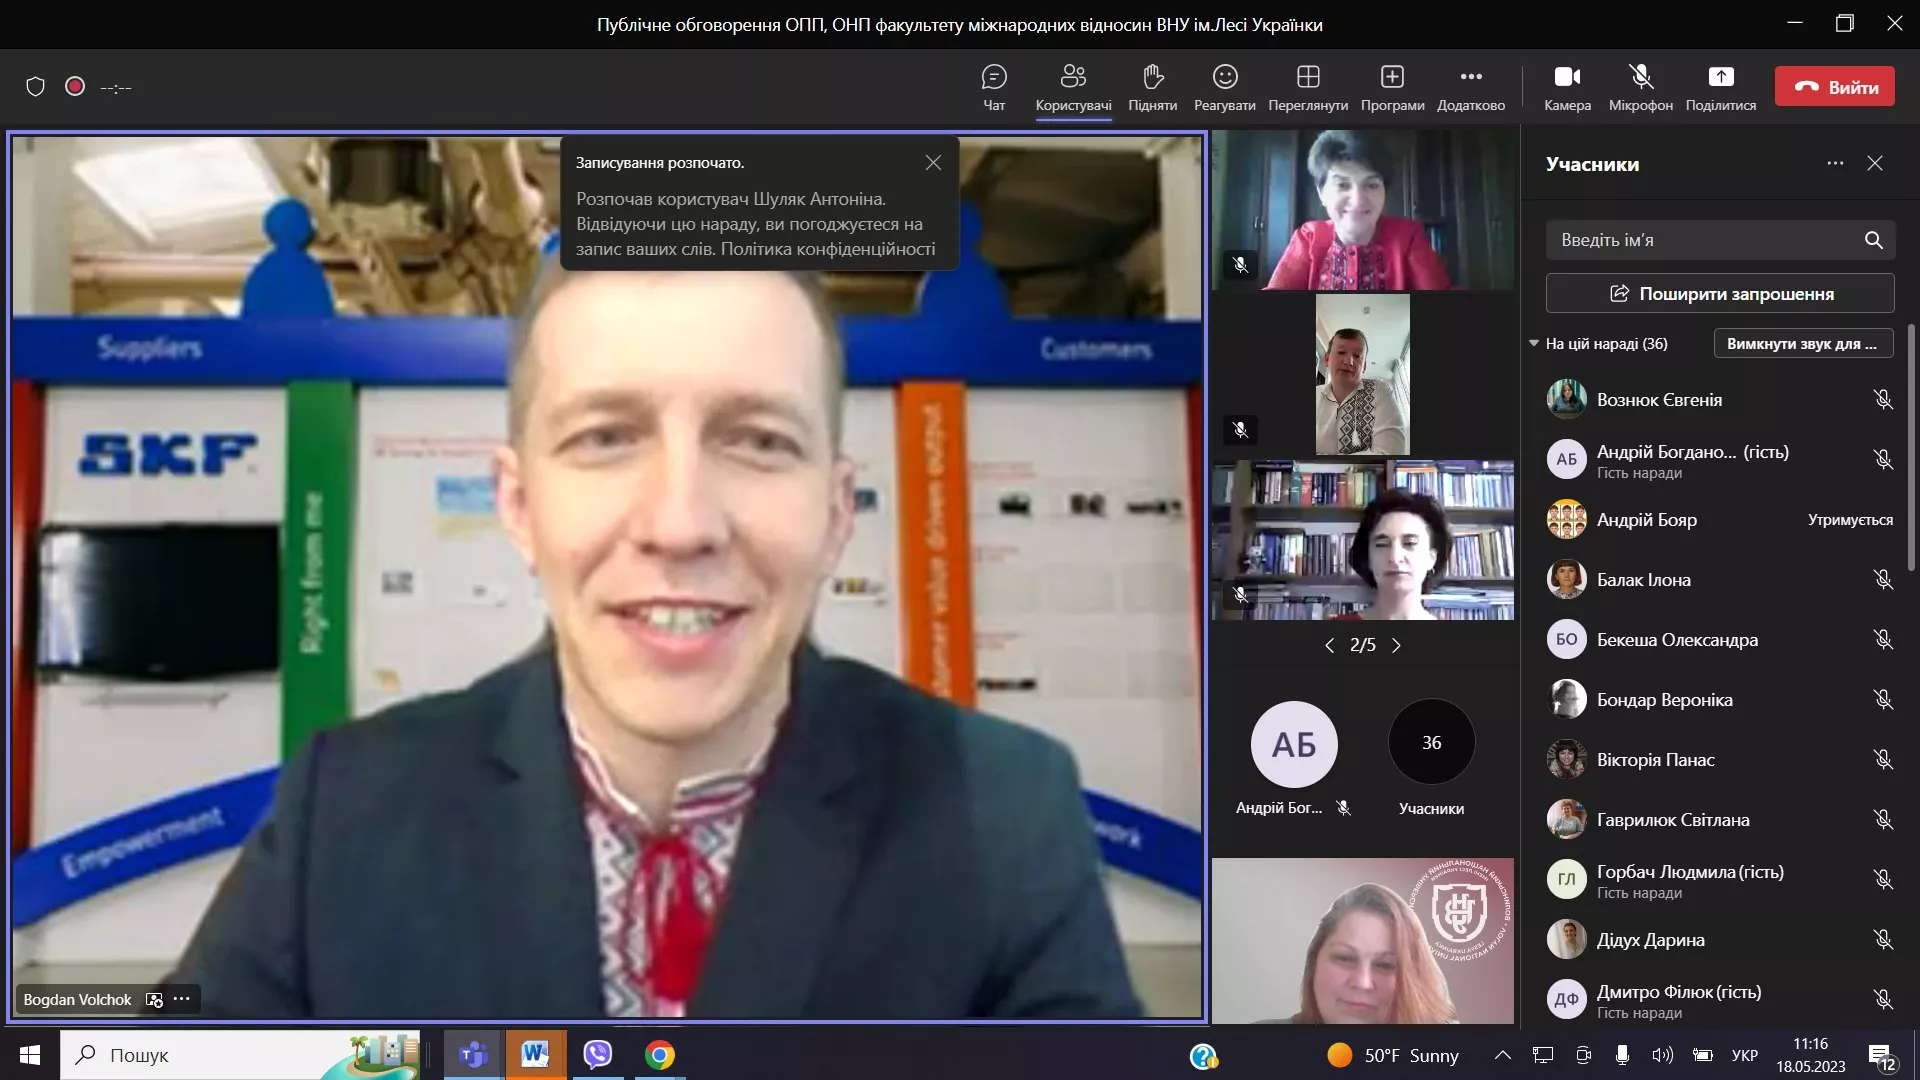Dismiss the recording started notification

[x=932, y=163]
